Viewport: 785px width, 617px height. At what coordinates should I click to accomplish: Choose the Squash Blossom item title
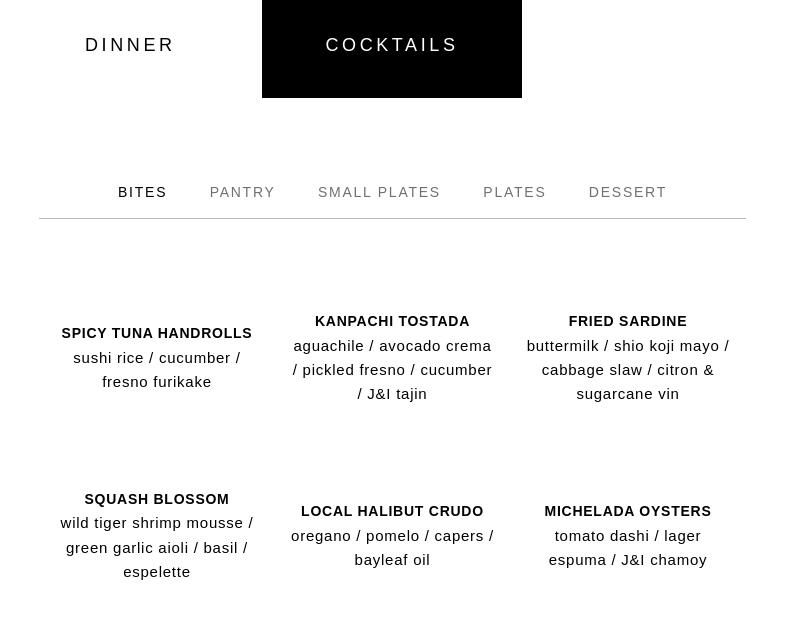157,499
